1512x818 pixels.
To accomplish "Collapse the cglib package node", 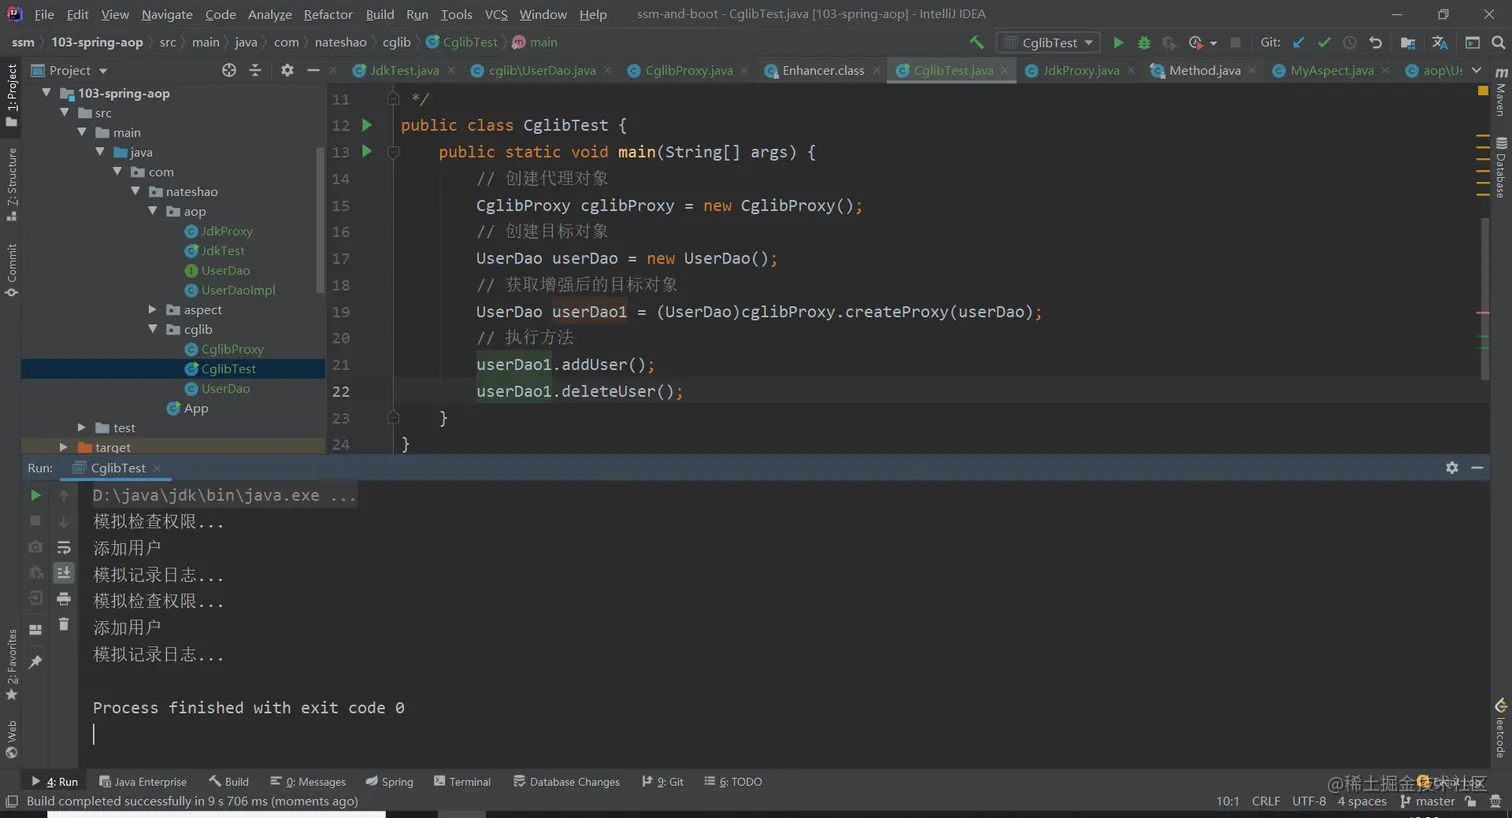I will coord(153,329).
